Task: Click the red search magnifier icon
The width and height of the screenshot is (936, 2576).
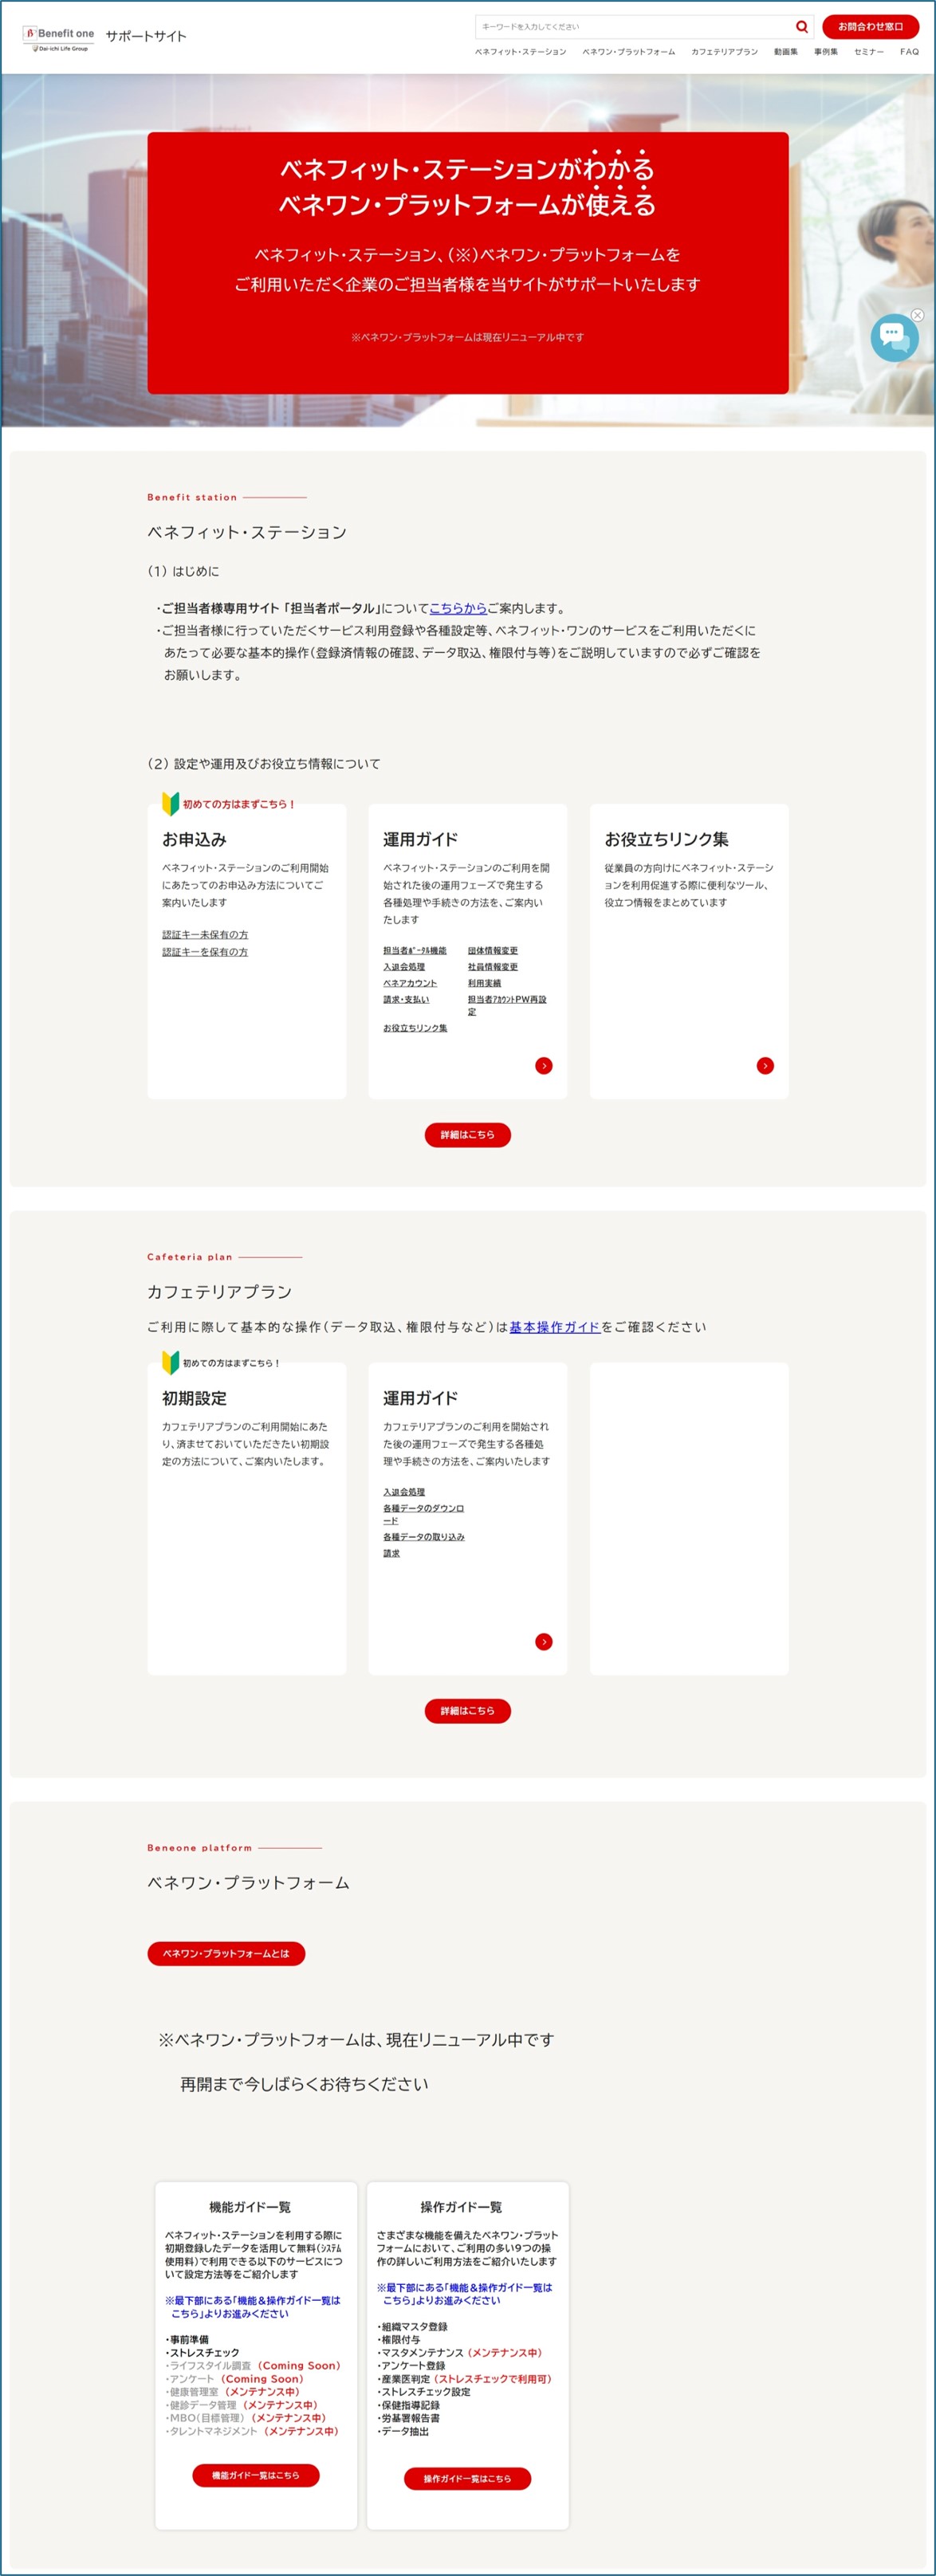Action: point(801,27)
